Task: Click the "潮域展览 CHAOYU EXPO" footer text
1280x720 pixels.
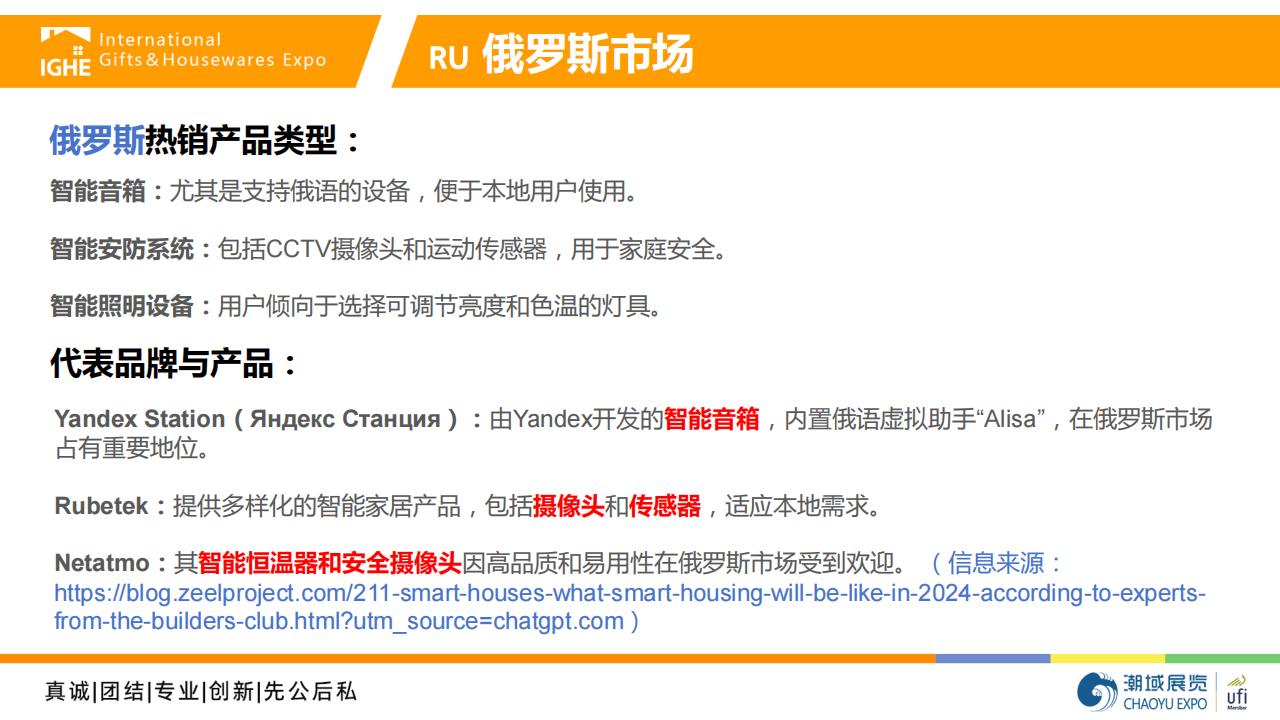Action: [1164, 692]
